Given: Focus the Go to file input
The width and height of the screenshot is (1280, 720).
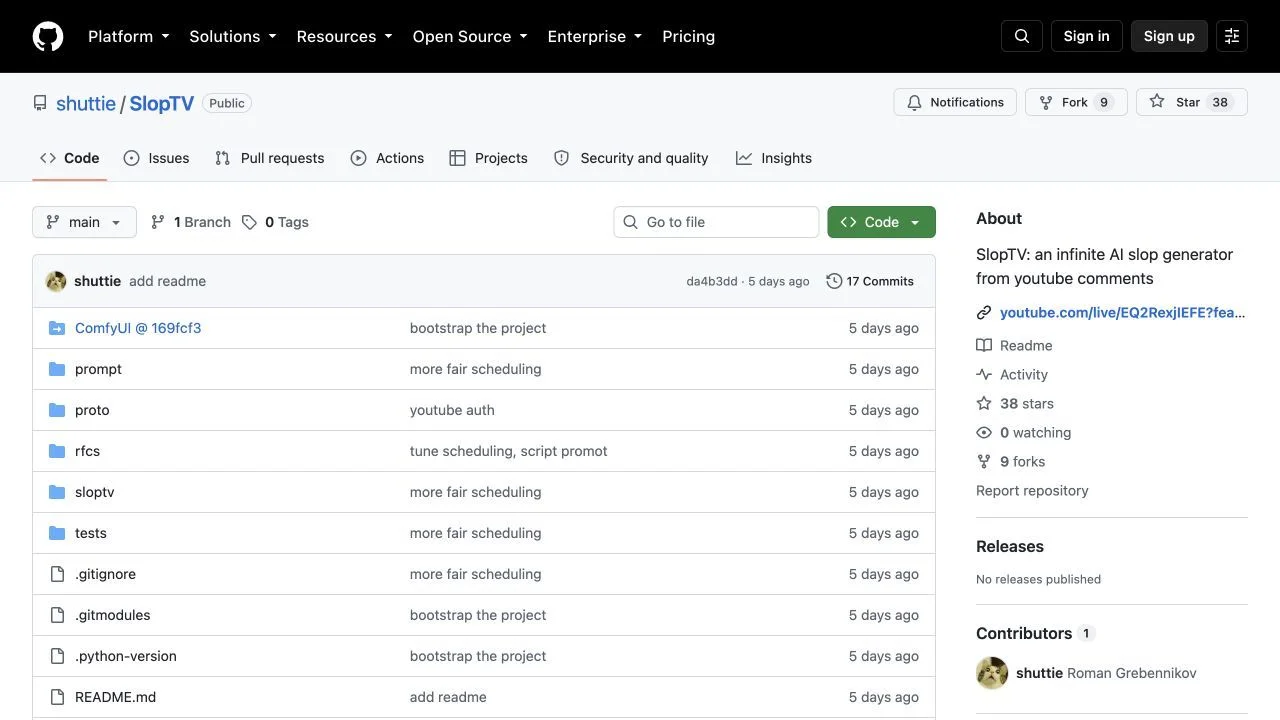Looking at the screenshot, I should click(x=716, y=222).
